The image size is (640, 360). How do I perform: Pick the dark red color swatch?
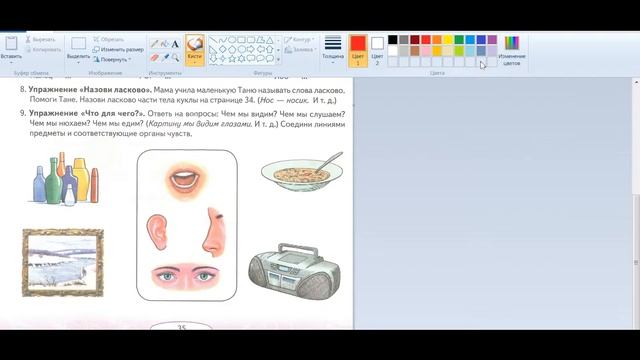(x=415, y=40)
